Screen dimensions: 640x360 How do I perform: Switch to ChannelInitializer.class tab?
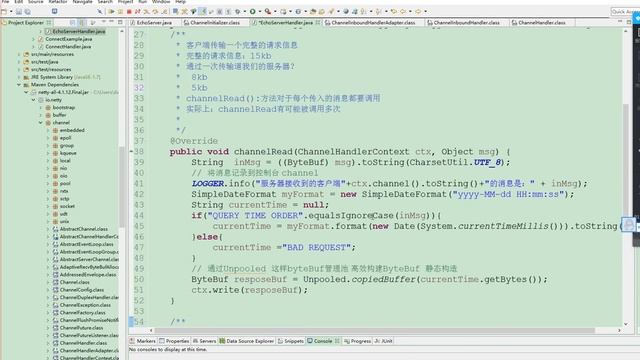pos(215,23)
